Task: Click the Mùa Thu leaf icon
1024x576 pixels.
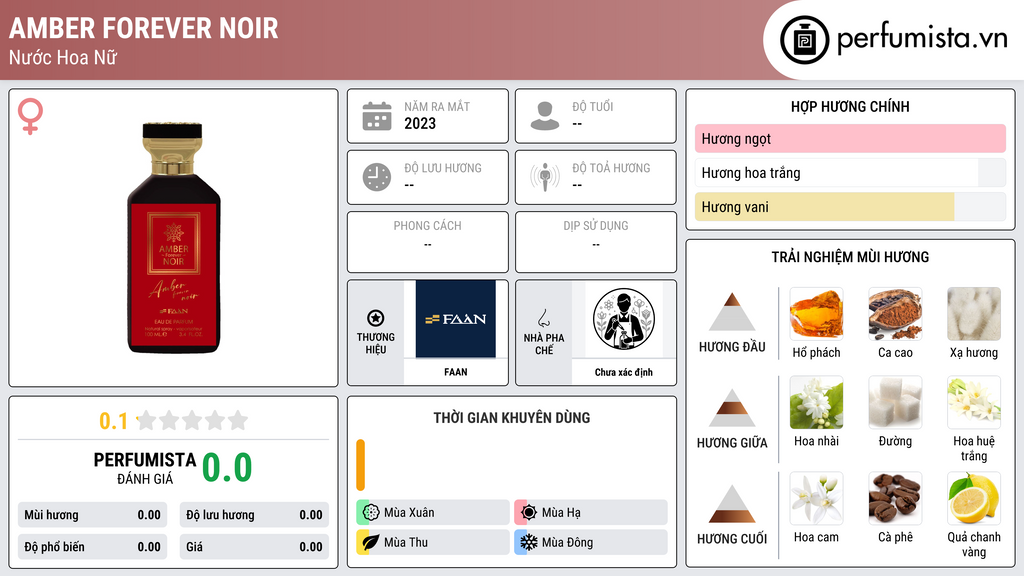Action: point(371,542)
